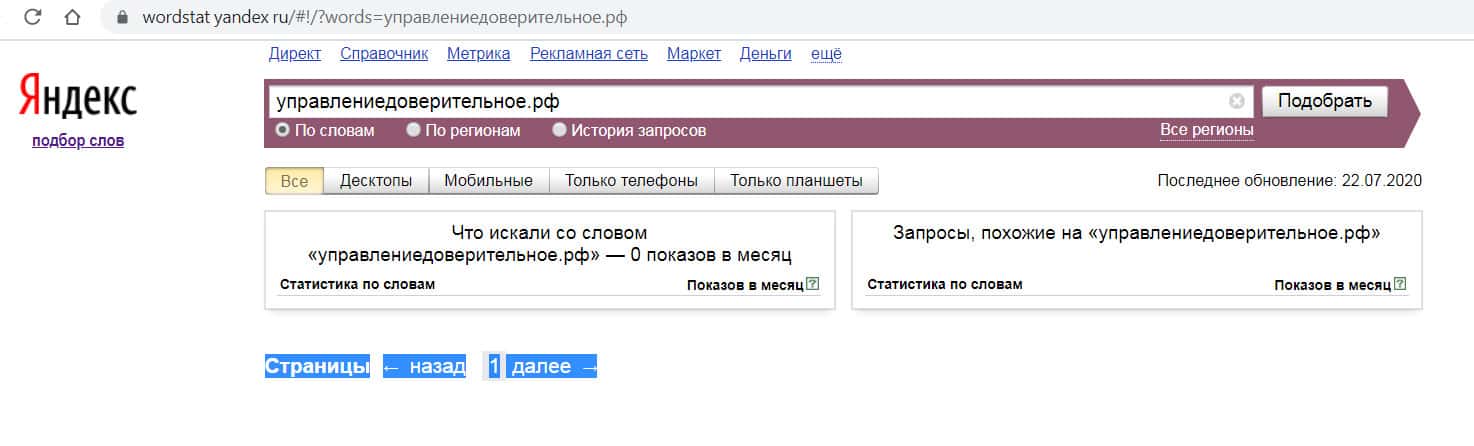This screenshot has width=1474, height=446.
Task: Open the Деньги link
Action: pyautogui.click(x=766, y=54)
